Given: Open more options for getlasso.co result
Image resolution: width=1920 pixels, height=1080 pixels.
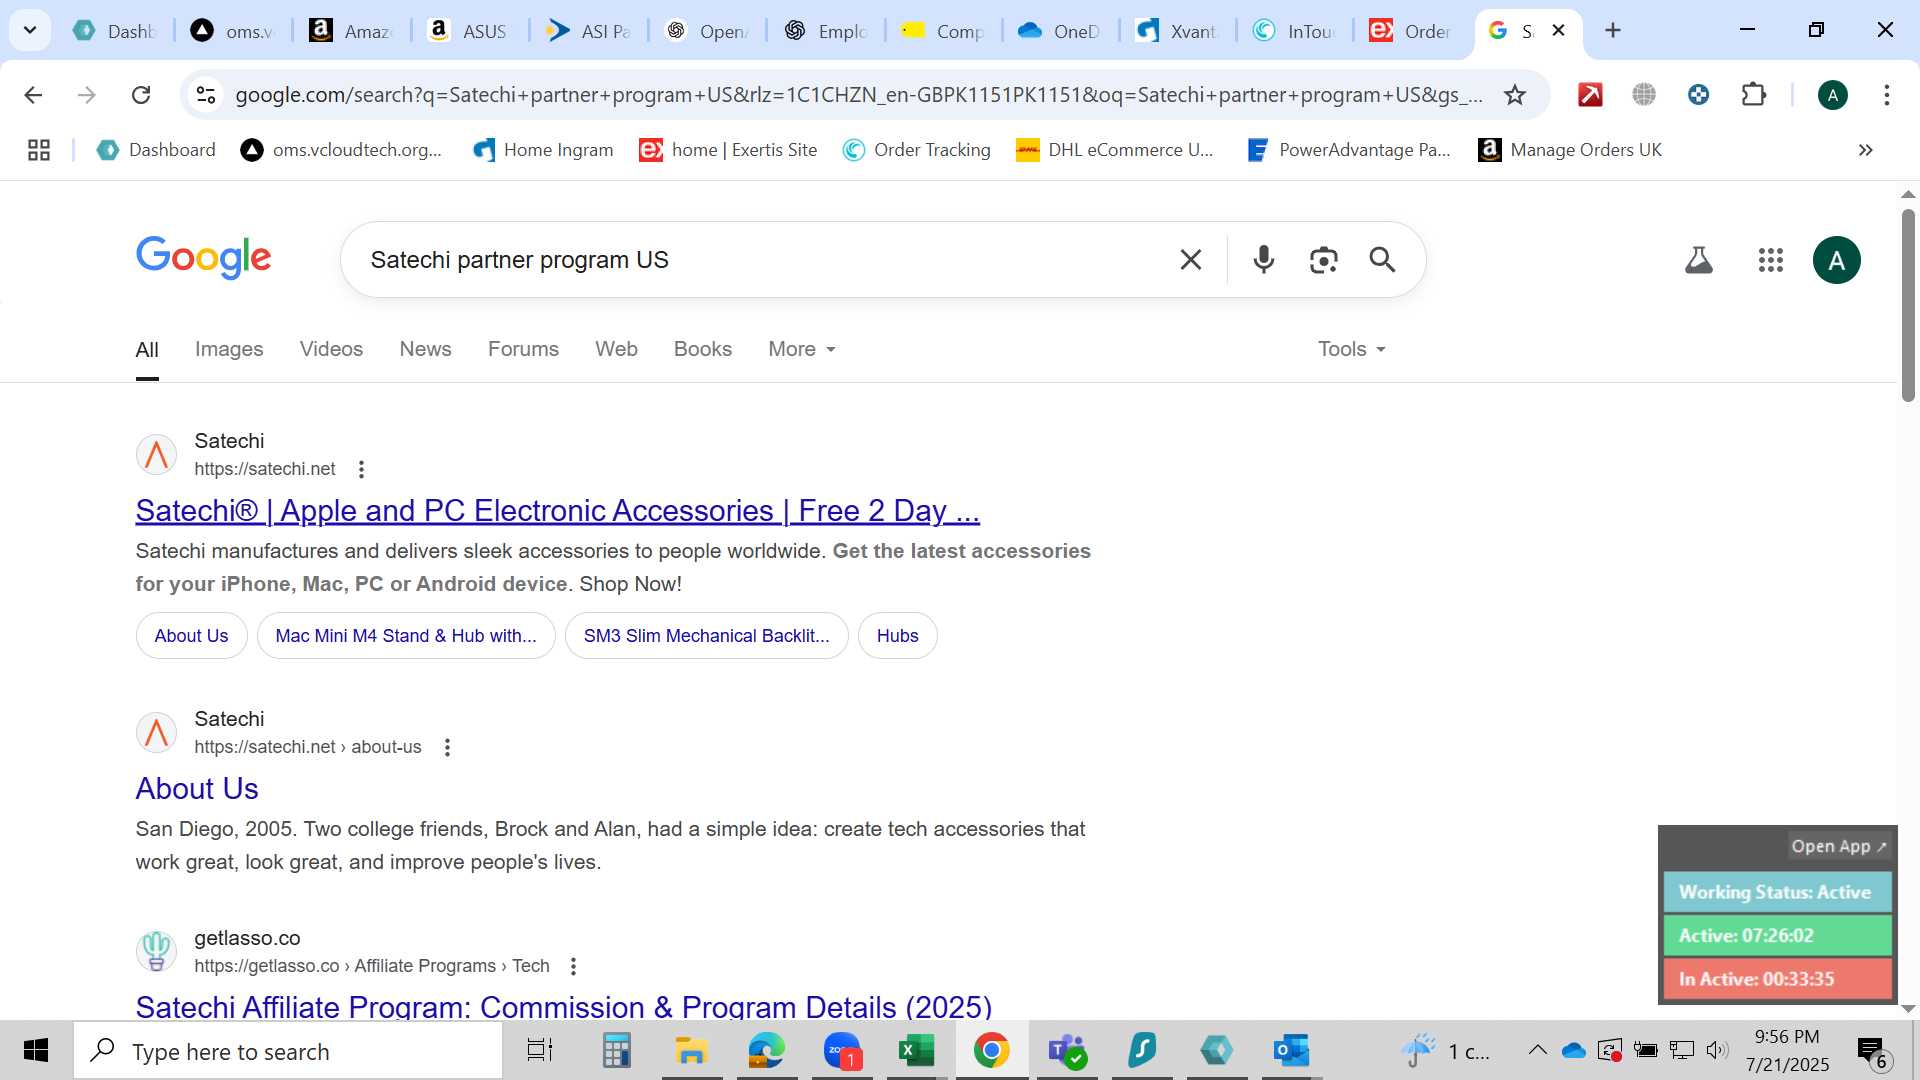Looking at the screenshot, I should [x=573, y=966].
